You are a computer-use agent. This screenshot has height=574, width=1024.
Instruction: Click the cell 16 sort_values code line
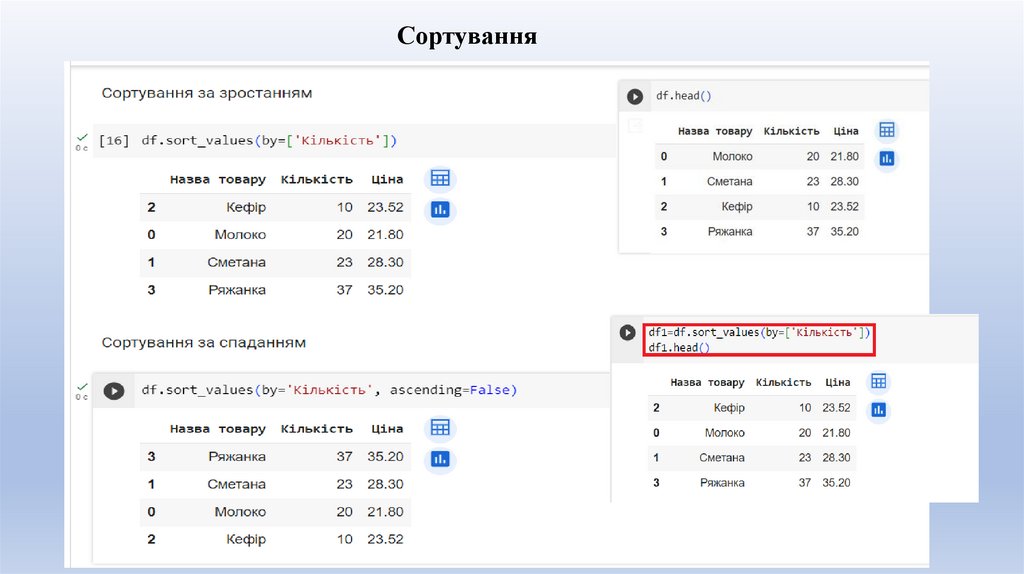[269, 141]
